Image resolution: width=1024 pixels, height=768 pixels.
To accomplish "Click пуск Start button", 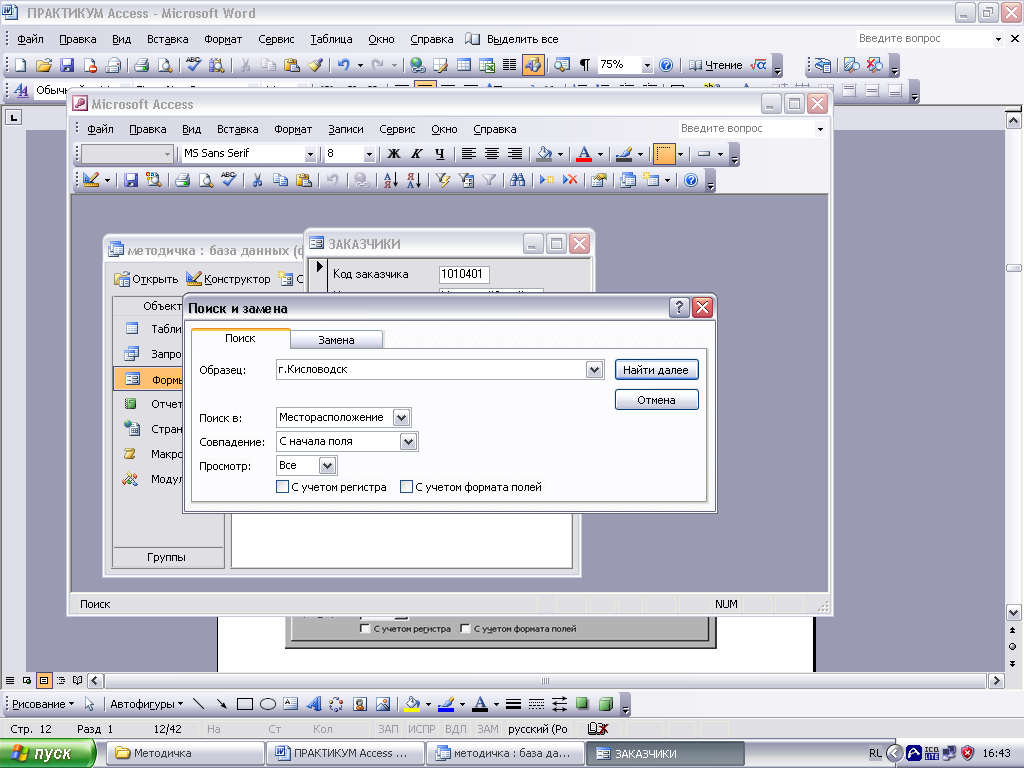I will click(x=48, y=754).
